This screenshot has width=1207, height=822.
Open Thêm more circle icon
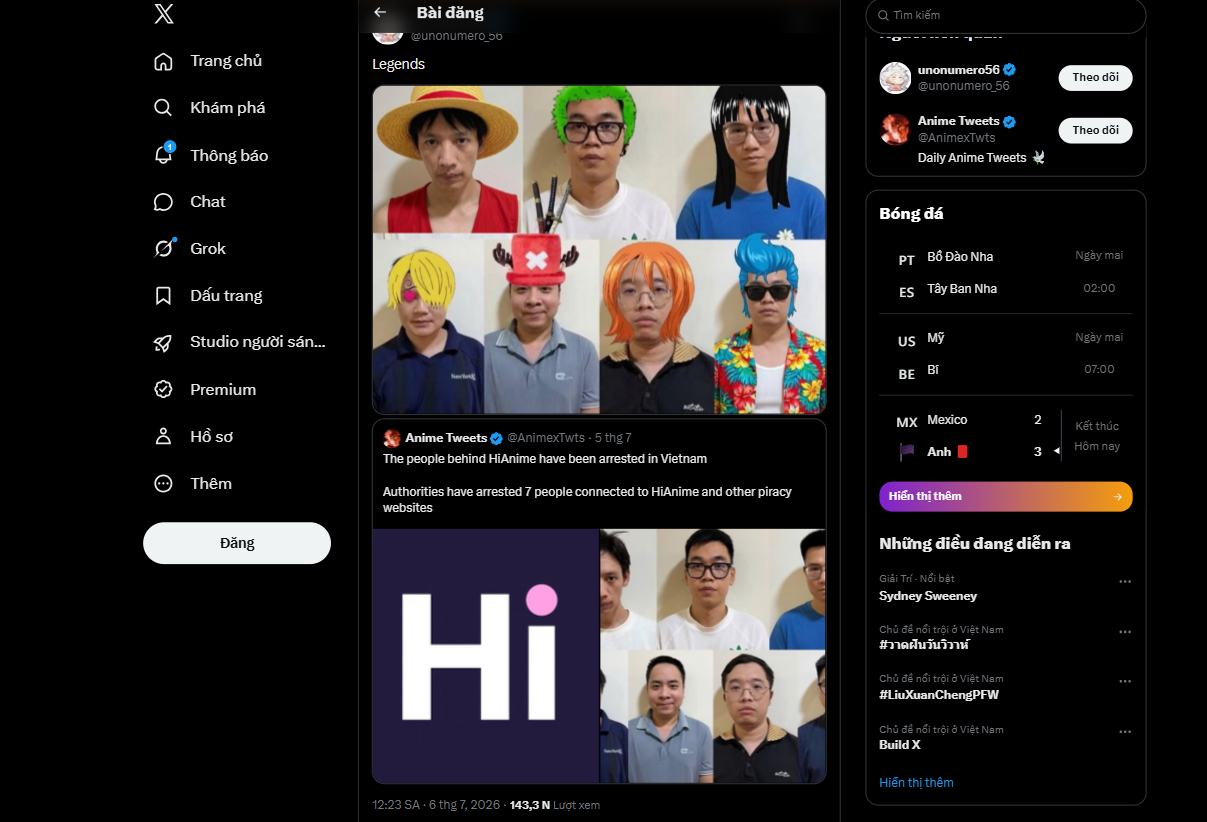pos(164,484)
